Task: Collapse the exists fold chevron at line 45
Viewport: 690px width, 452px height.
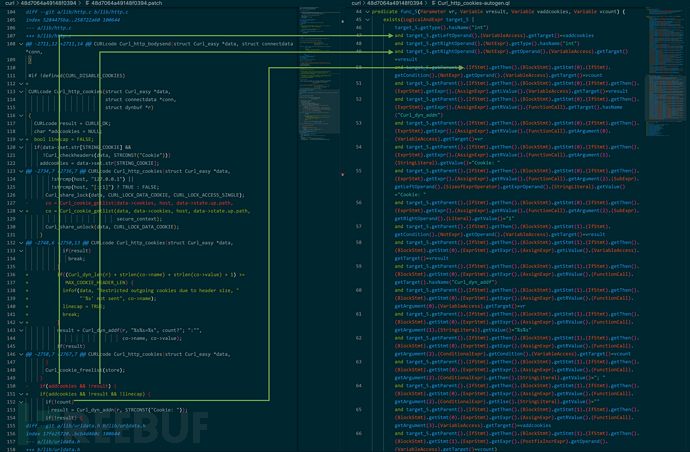Action: pyautogui.click(x=368, y=19)
